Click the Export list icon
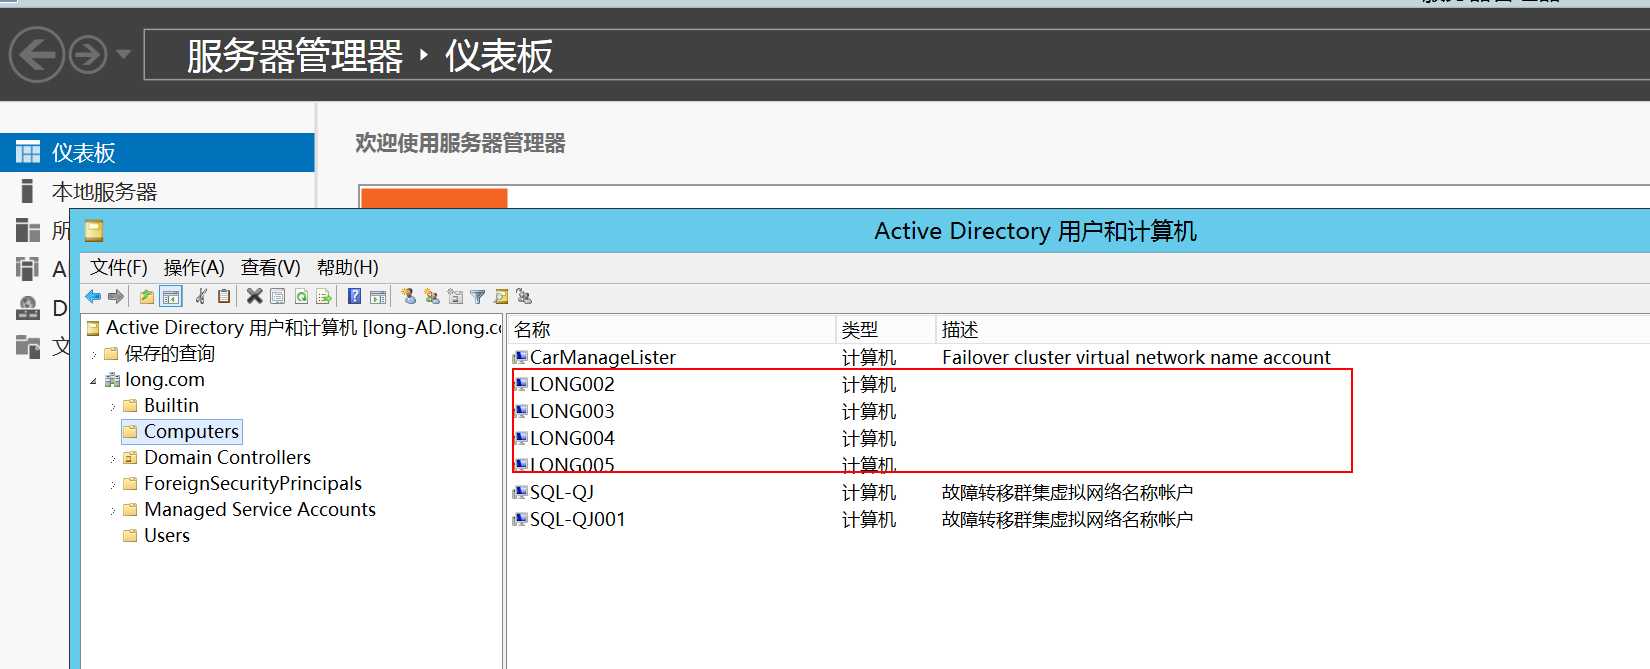Image resolution: width=1650 pixels, height=669 pixels. pos(324,296)
